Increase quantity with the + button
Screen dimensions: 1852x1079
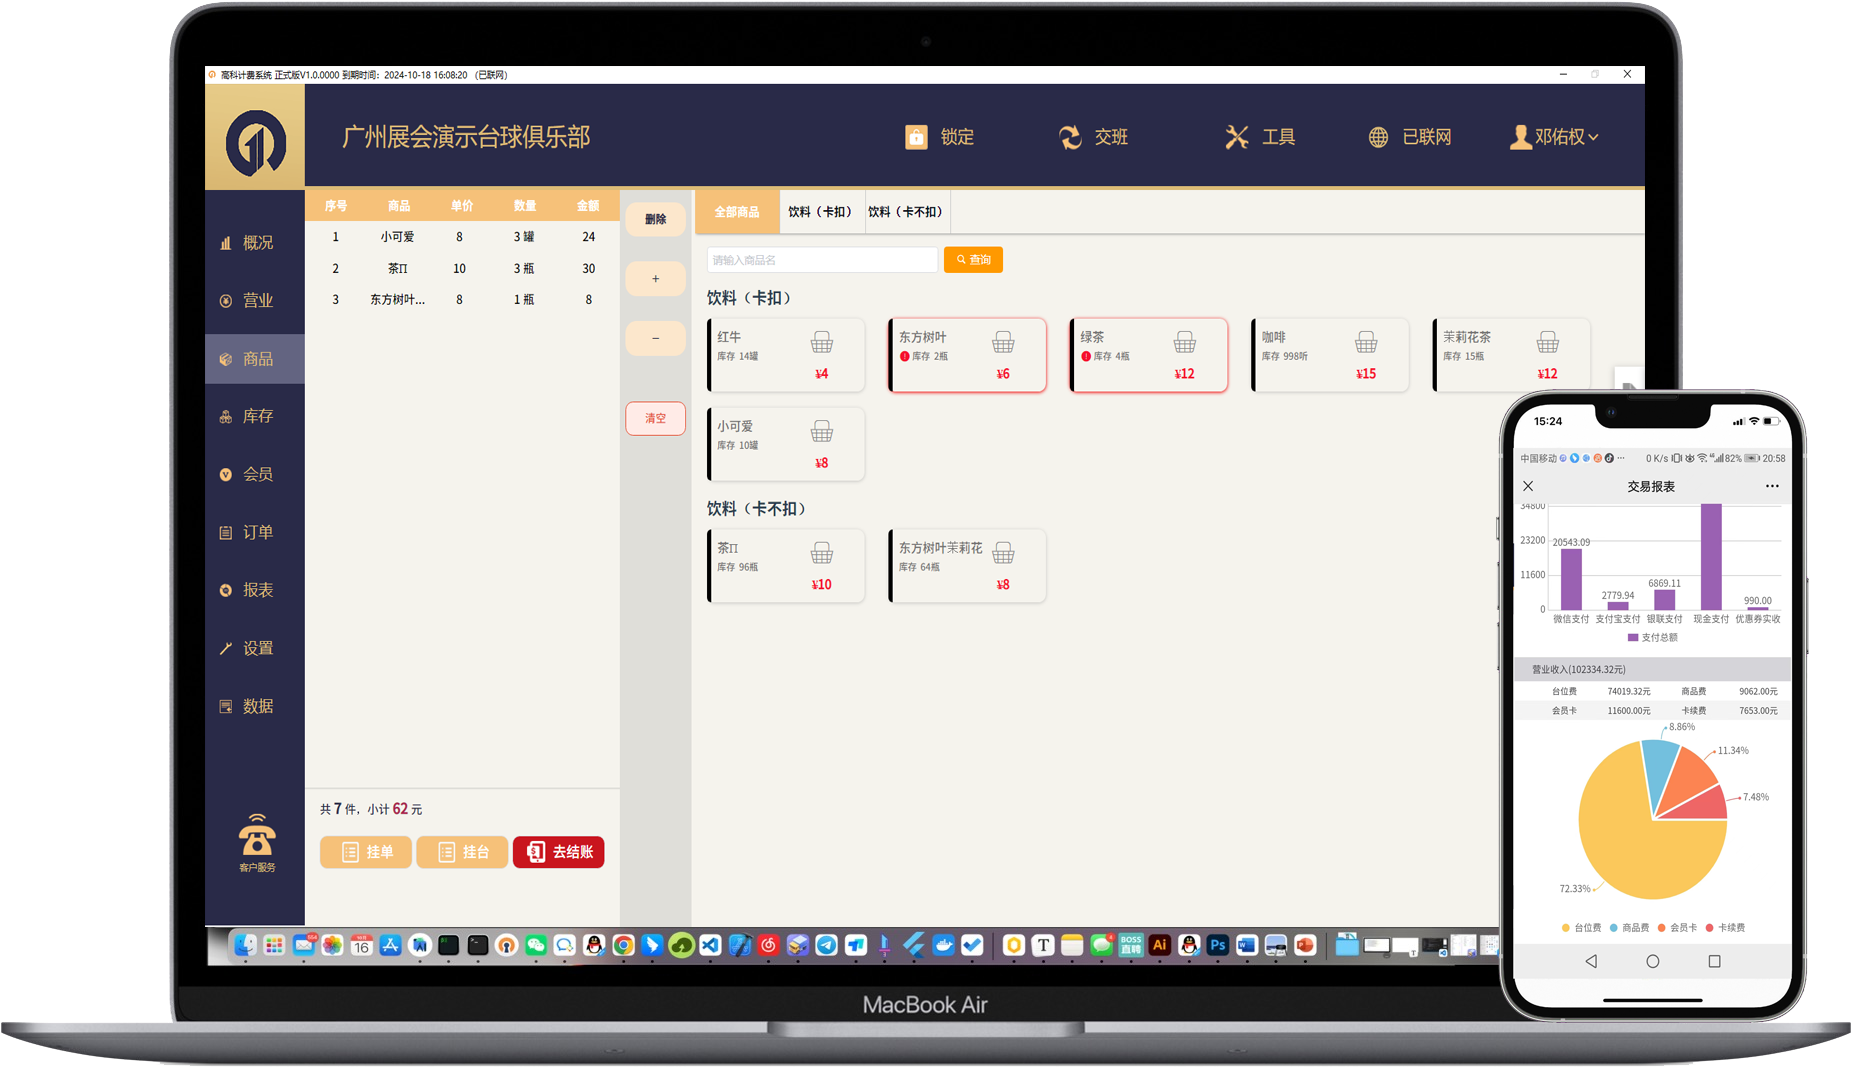656,279
